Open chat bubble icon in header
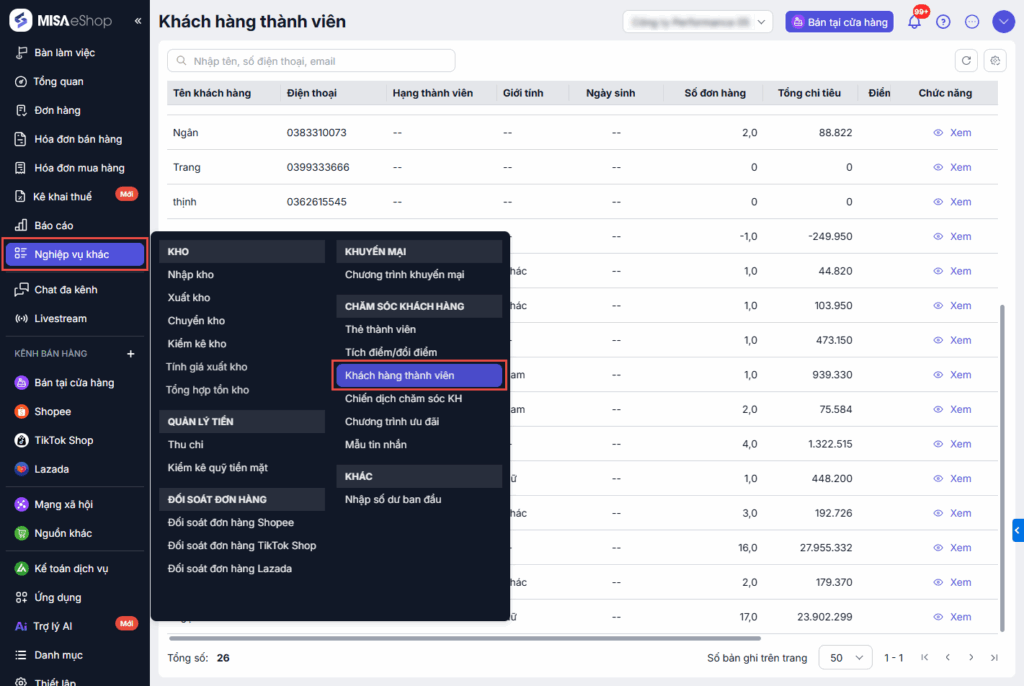This screenshot has width=1024, height=686. click(972, 22)
